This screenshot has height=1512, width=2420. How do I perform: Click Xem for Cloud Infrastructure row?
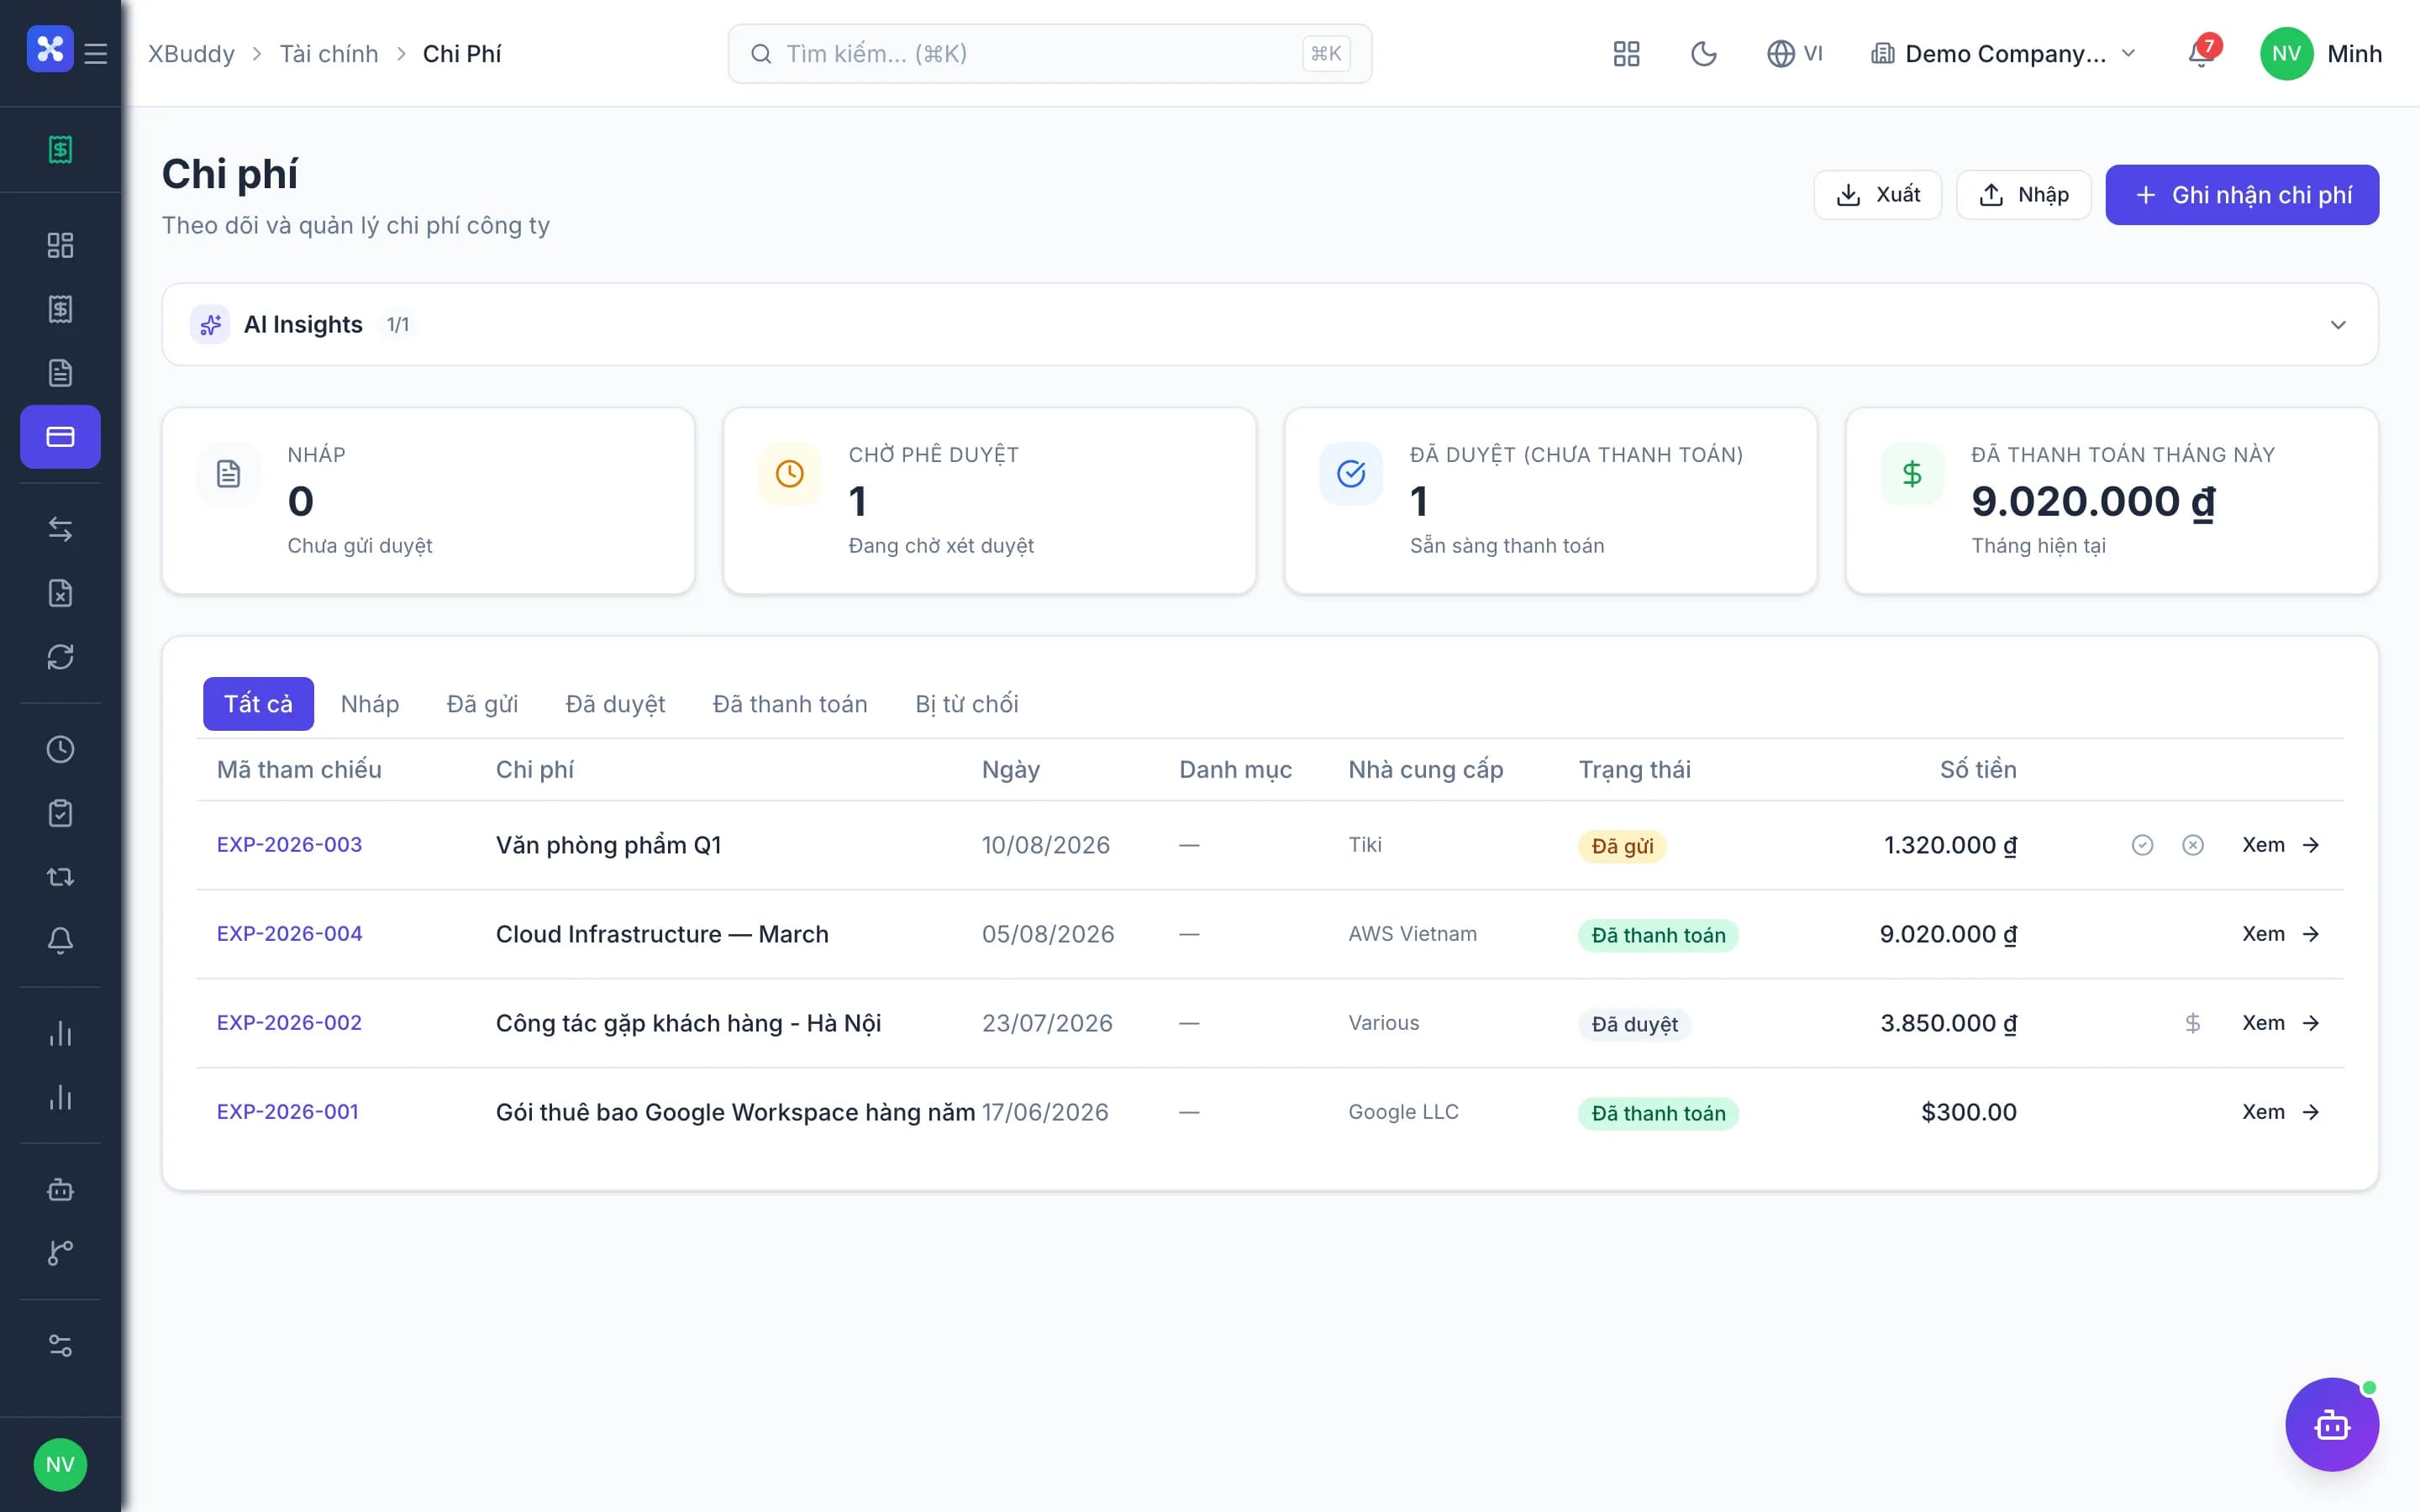pos(2280,934)
